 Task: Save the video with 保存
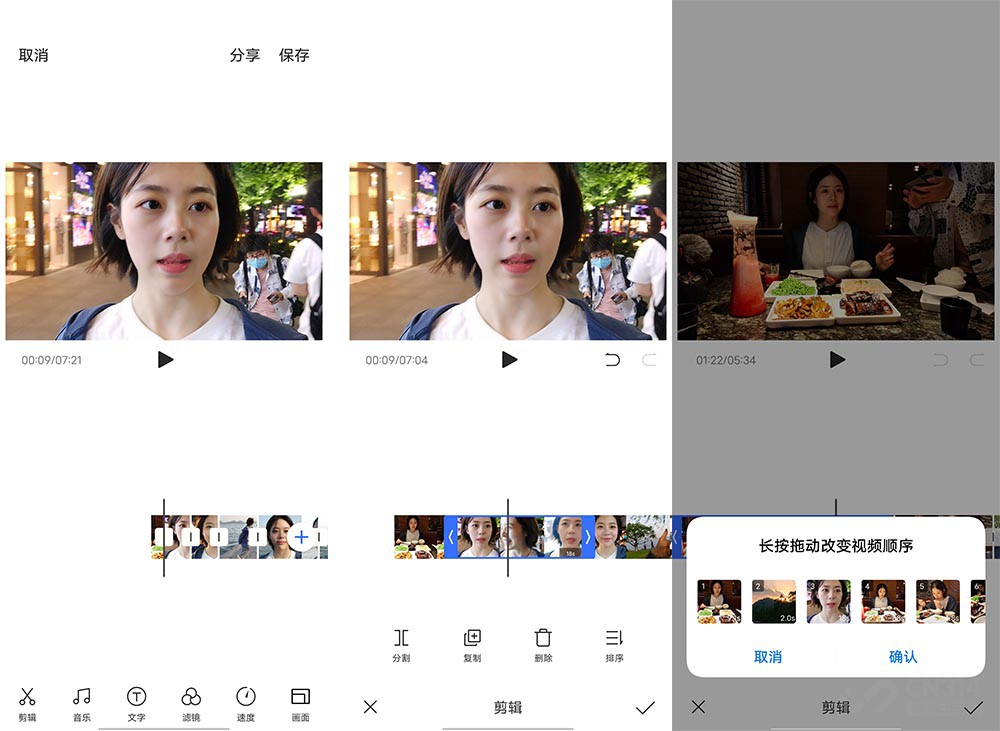point(296,55)
